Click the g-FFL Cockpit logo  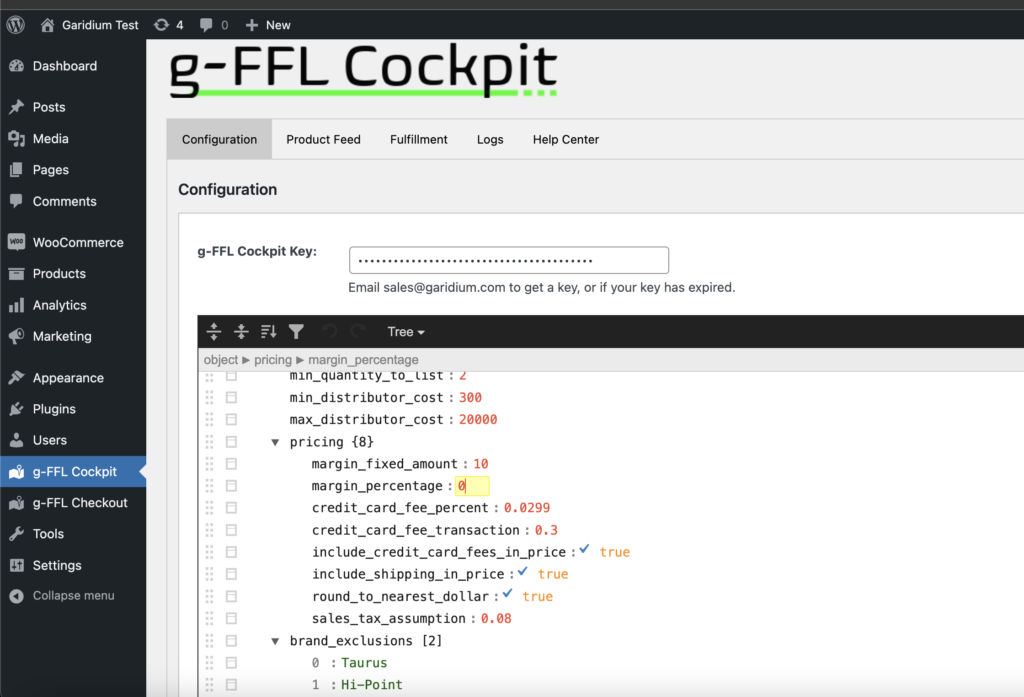point(363,70)
